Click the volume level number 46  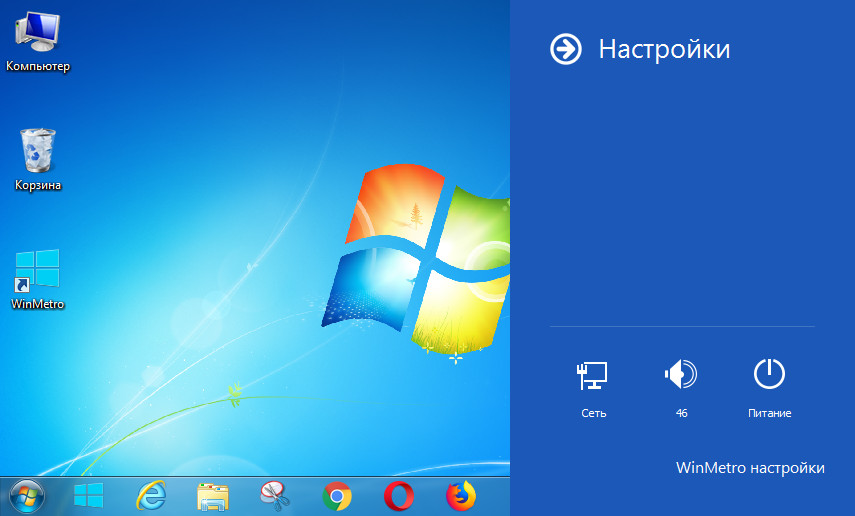(x=681, y=413)
